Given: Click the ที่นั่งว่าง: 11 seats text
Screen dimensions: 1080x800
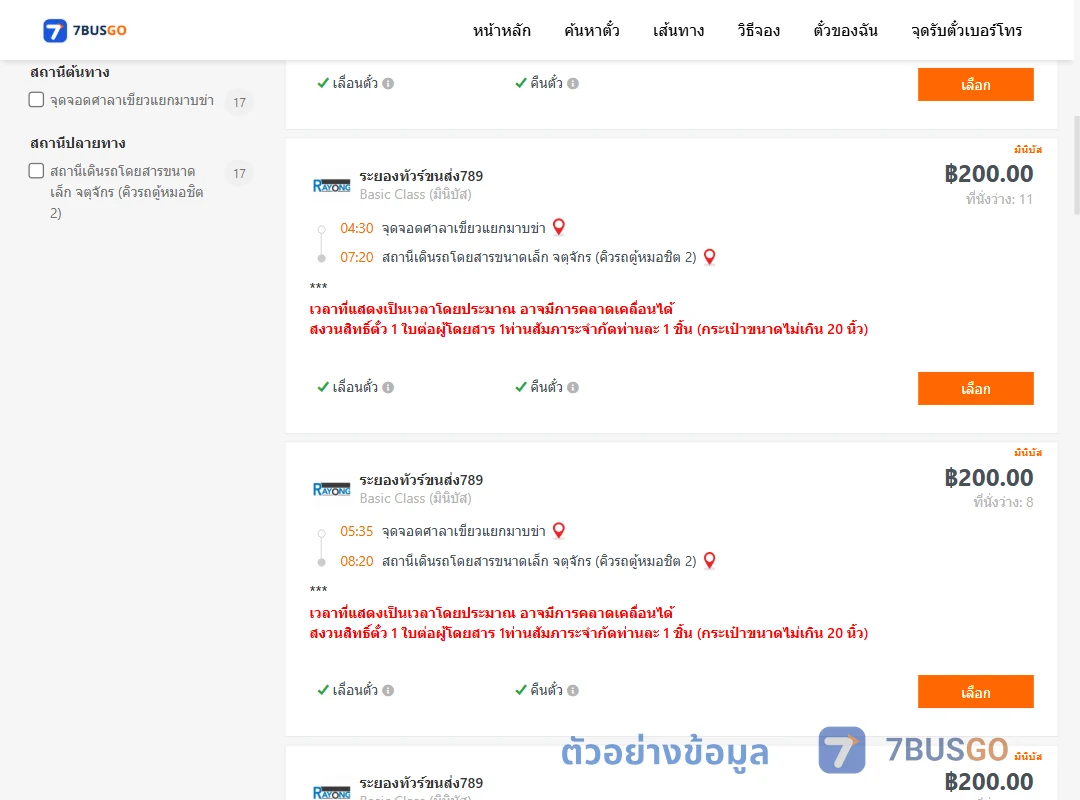Looking at the screenshot, I should [999, 199].
